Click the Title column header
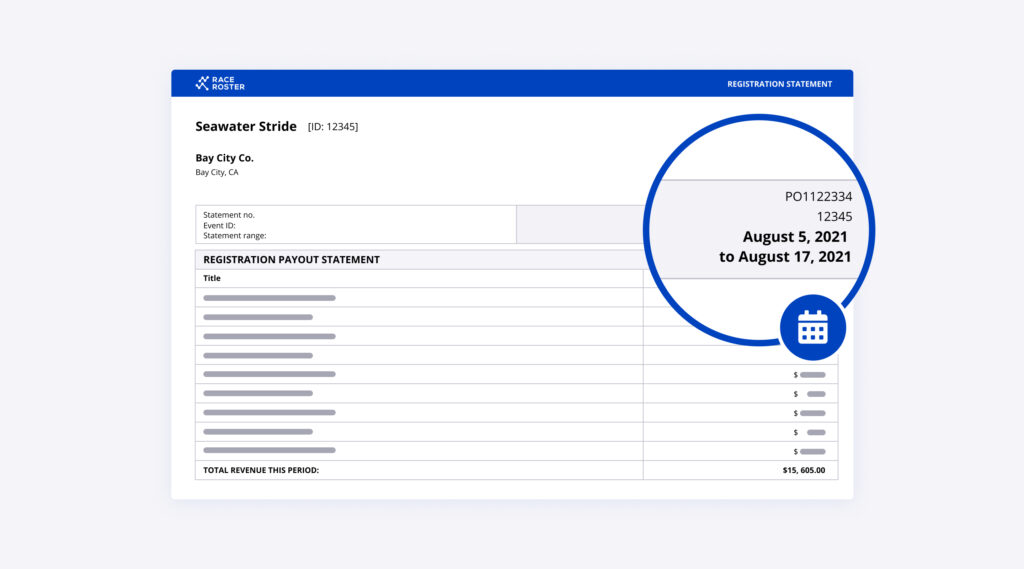The height and width of the screenshot is (569, 1024). 212,278
